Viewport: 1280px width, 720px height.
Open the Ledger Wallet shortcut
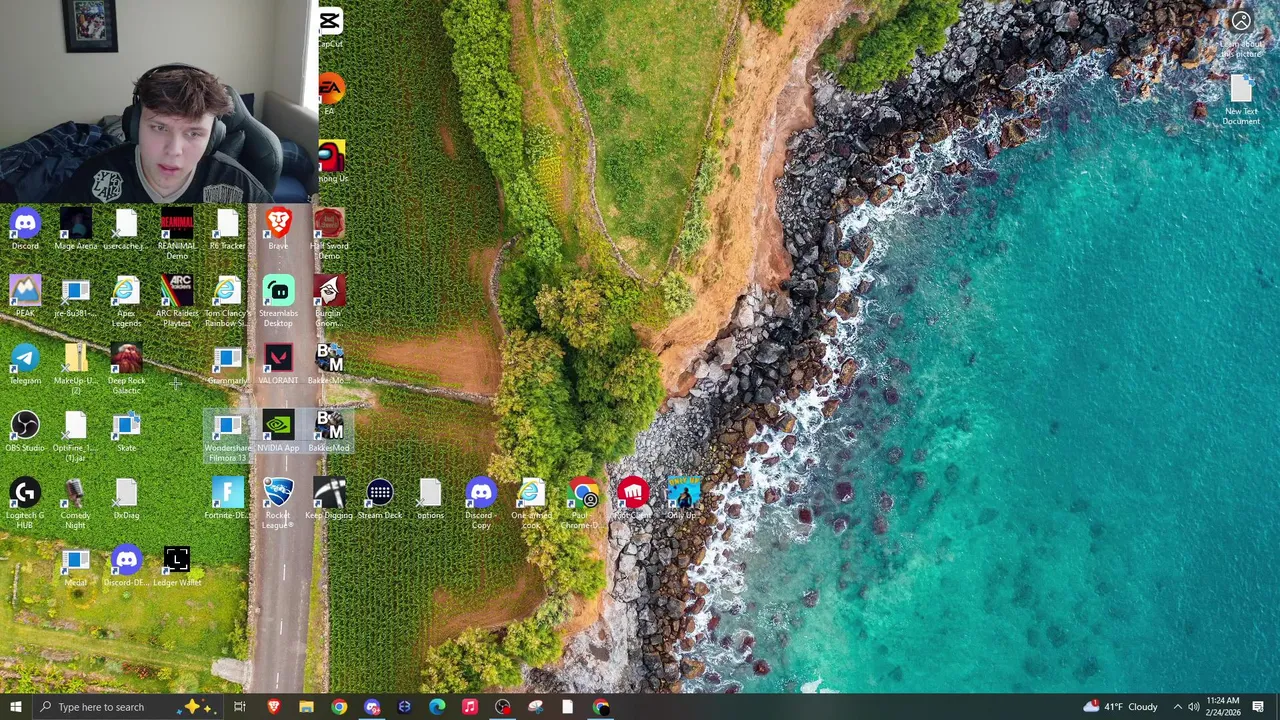177,566
